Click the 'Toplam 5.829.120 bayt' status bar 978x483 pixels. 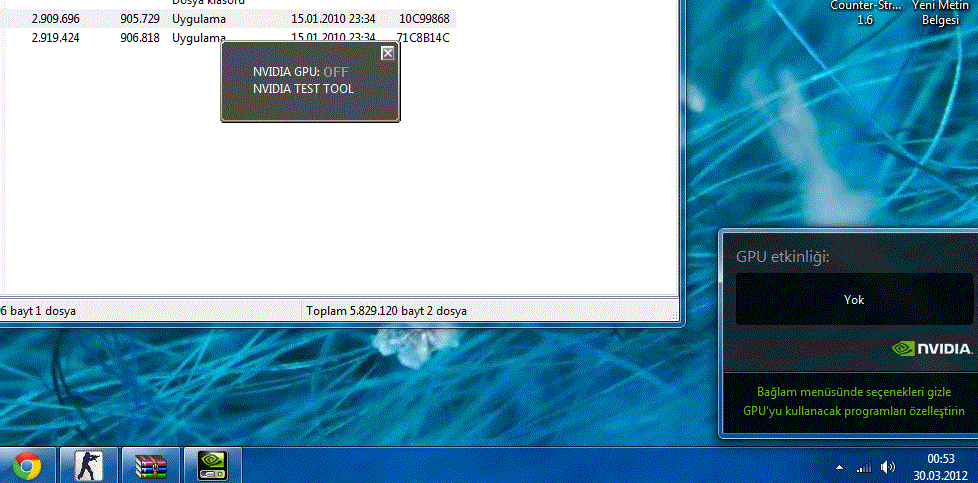coord(386,311)
